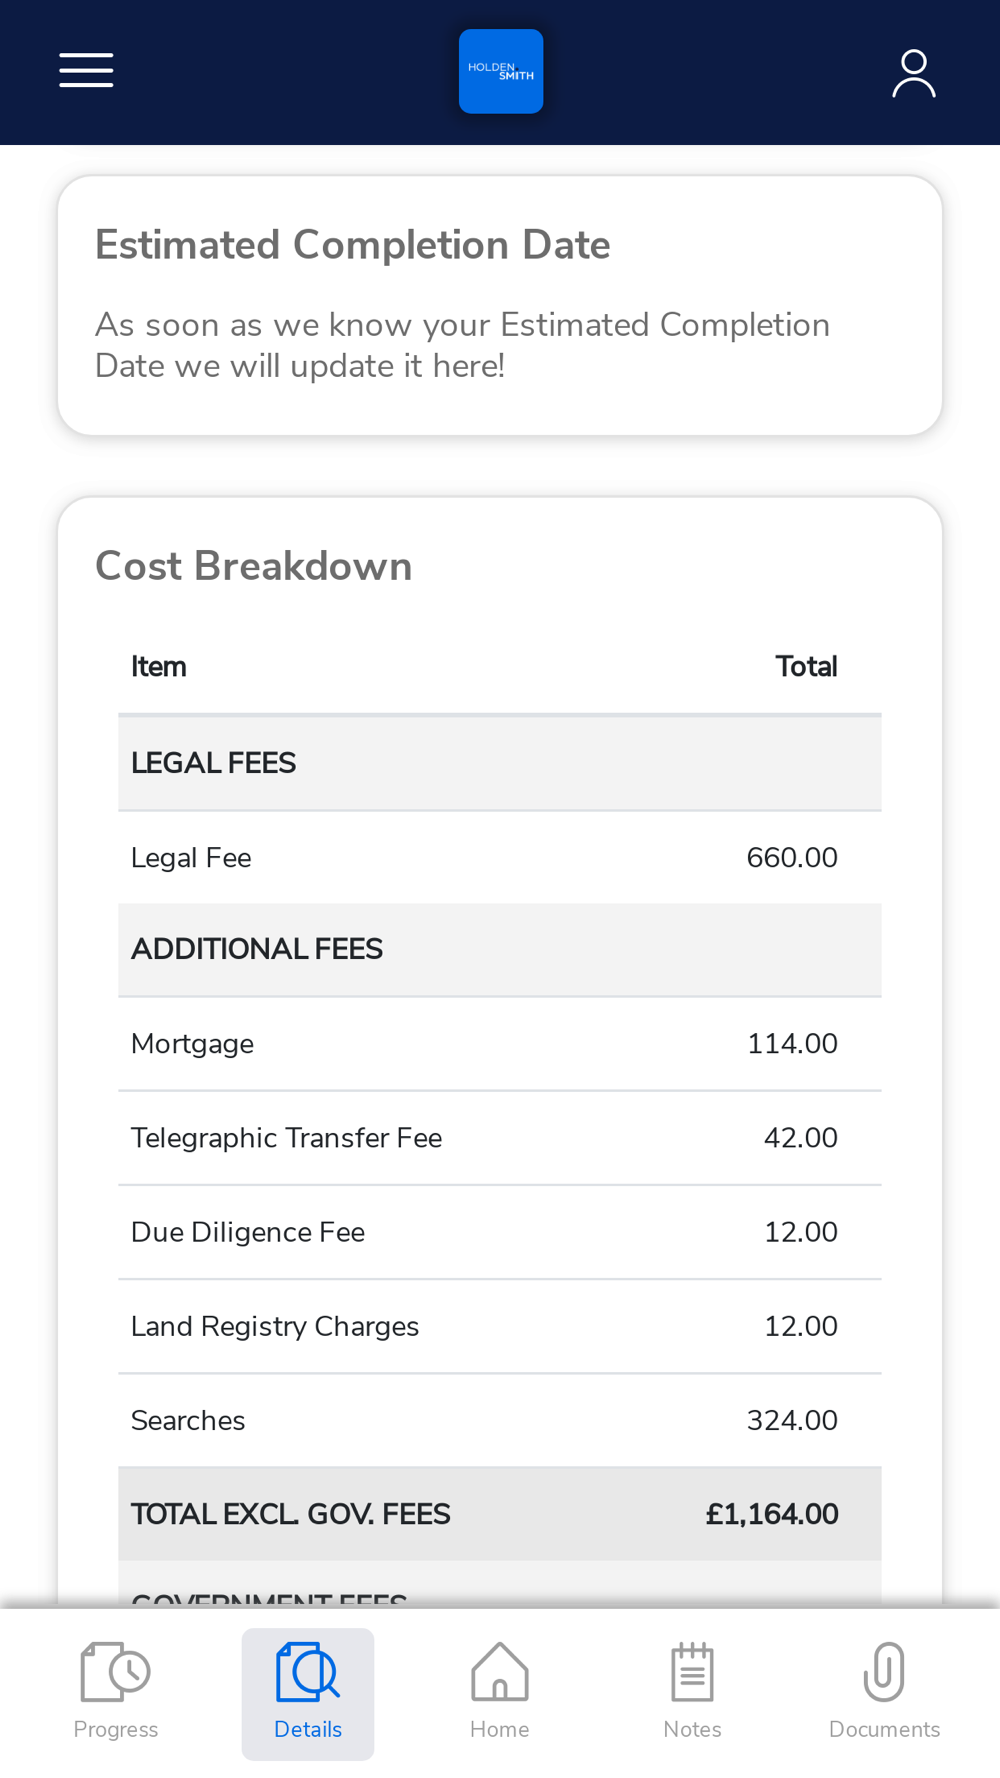Switch to the Progress tab label
This screenshot has width=1000, height=1778.
tap(116, 1729)
